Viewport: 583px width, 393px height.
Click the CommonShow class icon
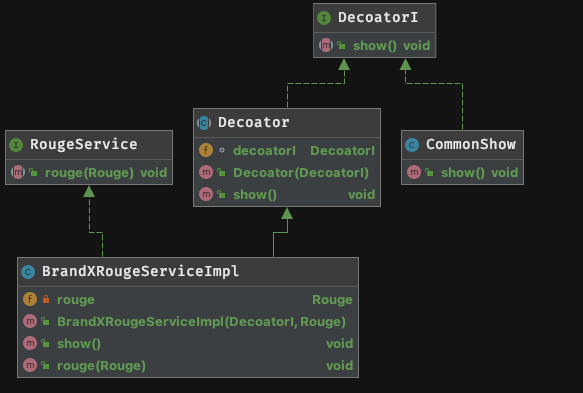(x=412, y=145)
